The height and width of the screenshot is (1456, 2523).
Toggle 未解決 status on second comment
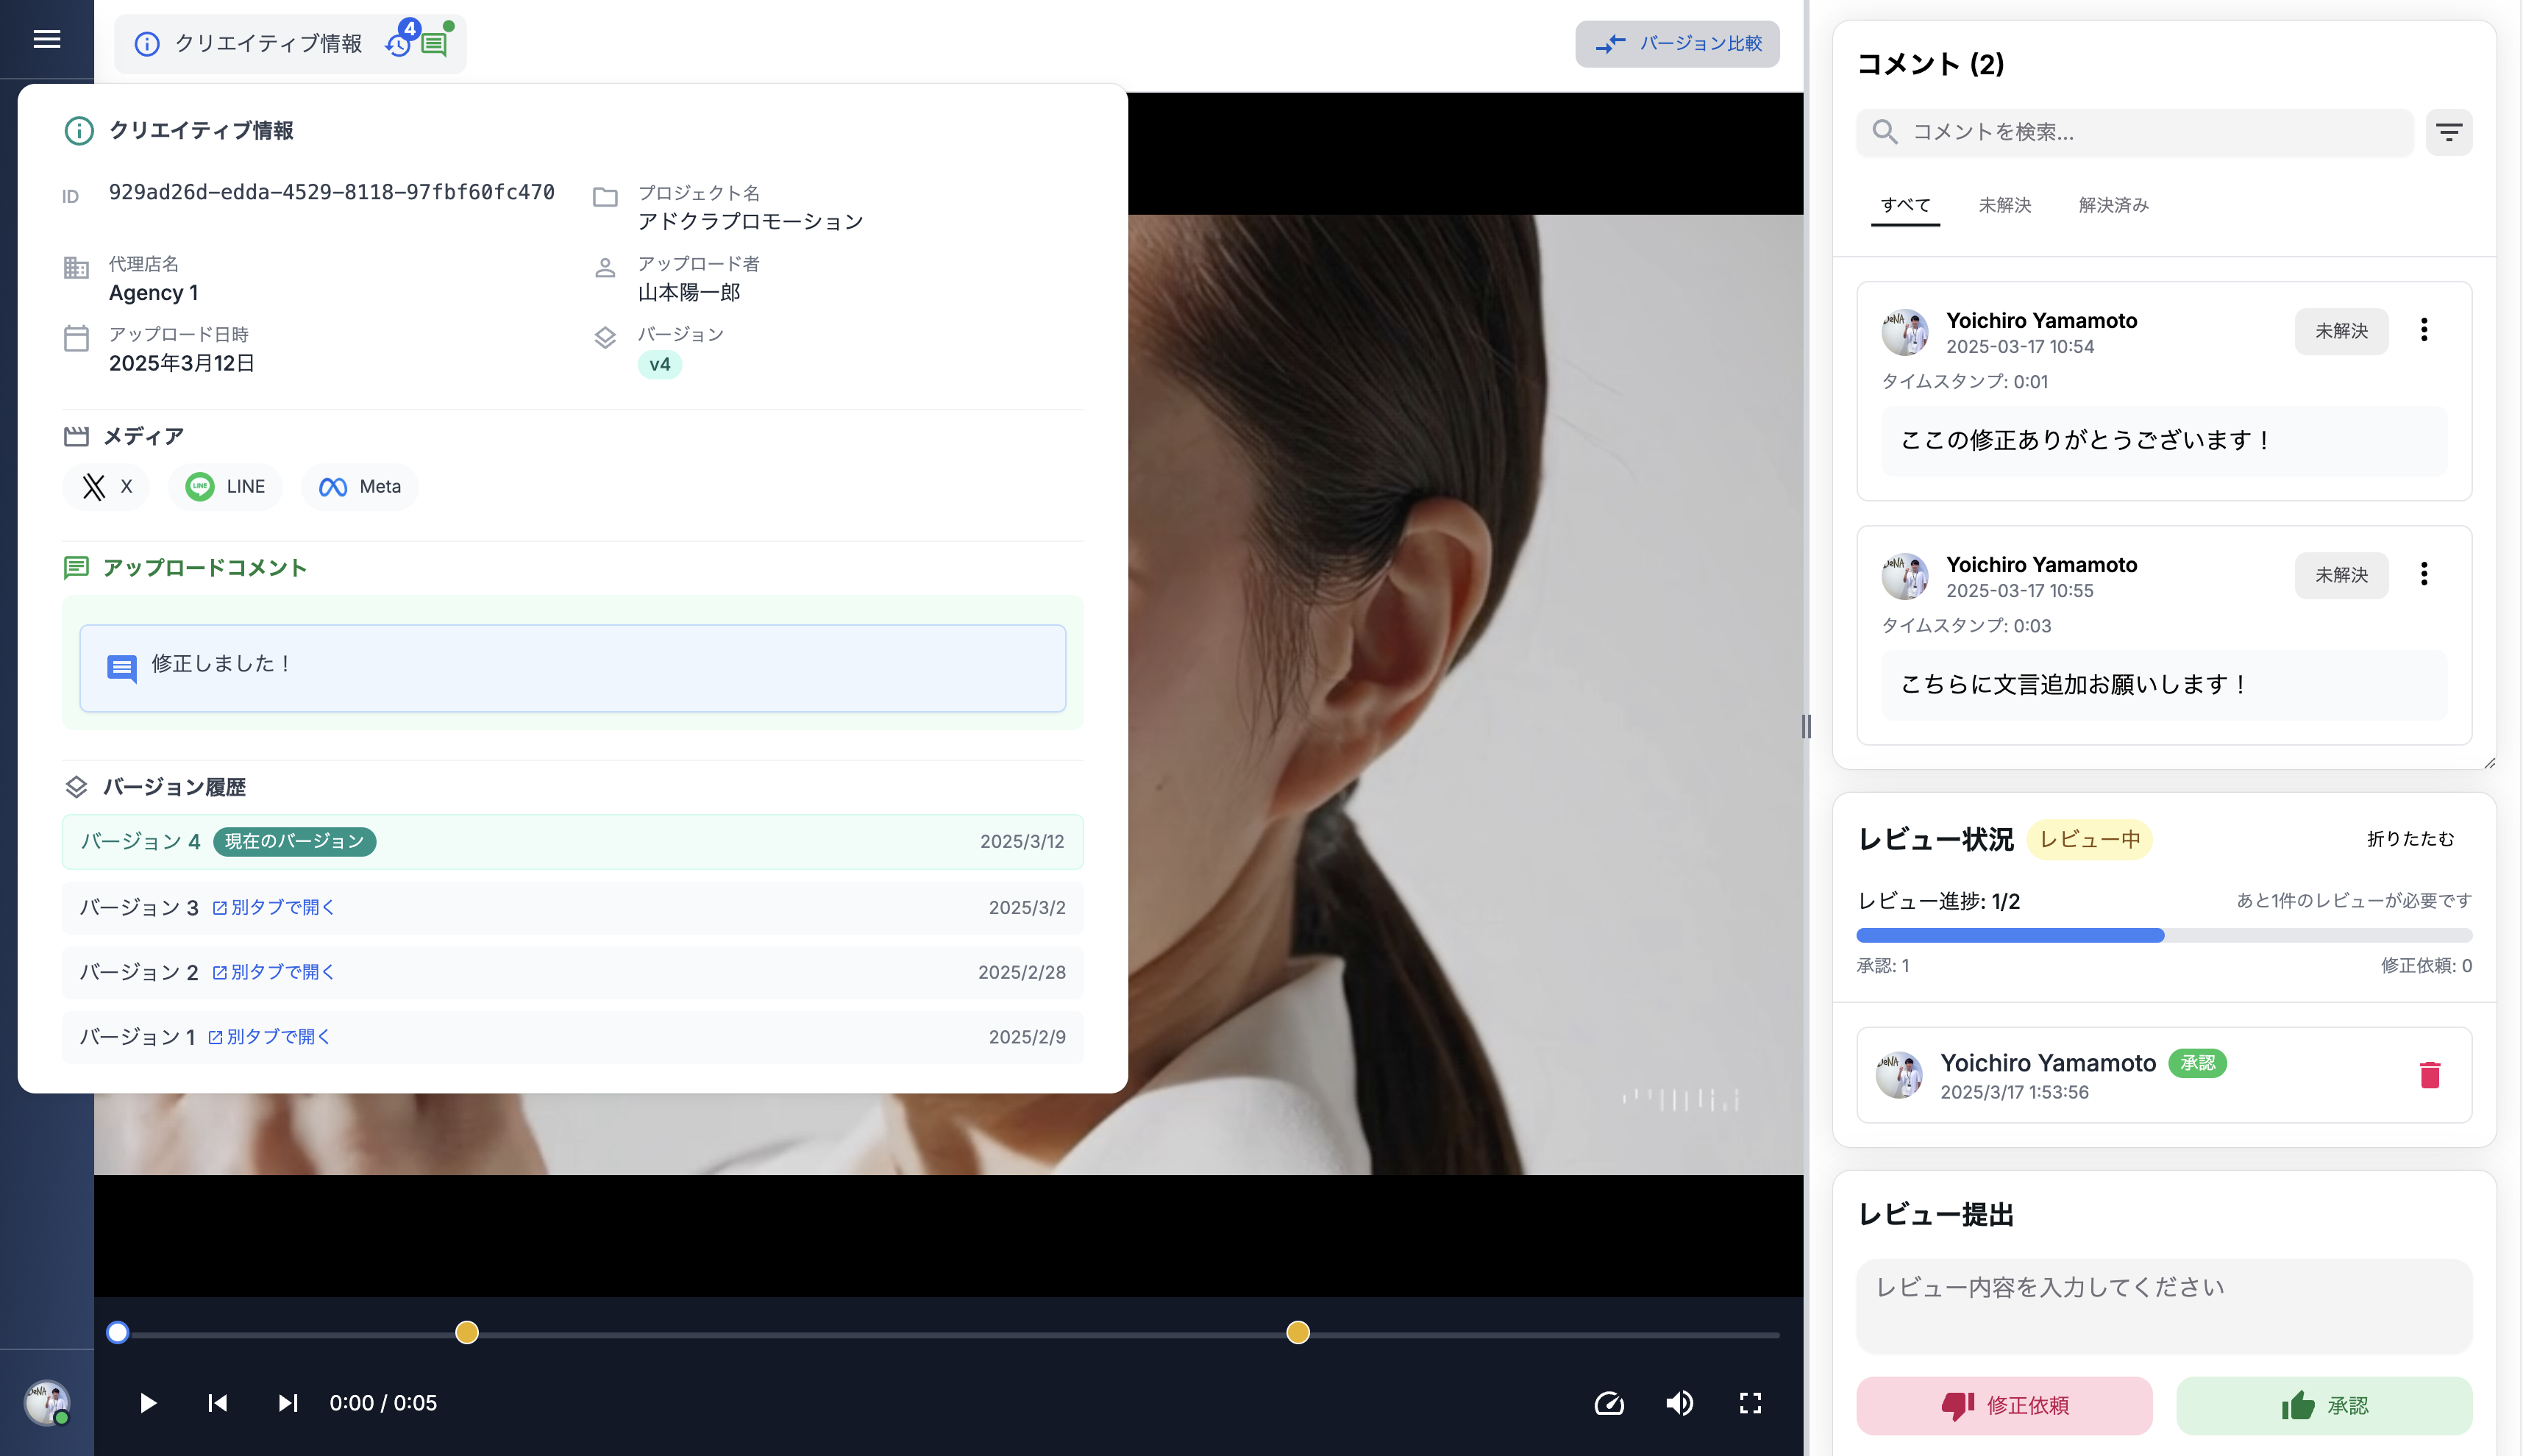tap(2341, 575)
